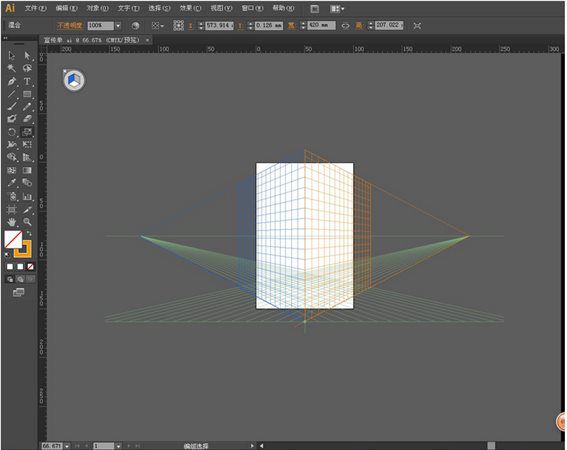Click the orange 不透明度 opacity link
The height and width of the screenshot is (450, 567).
69,26
